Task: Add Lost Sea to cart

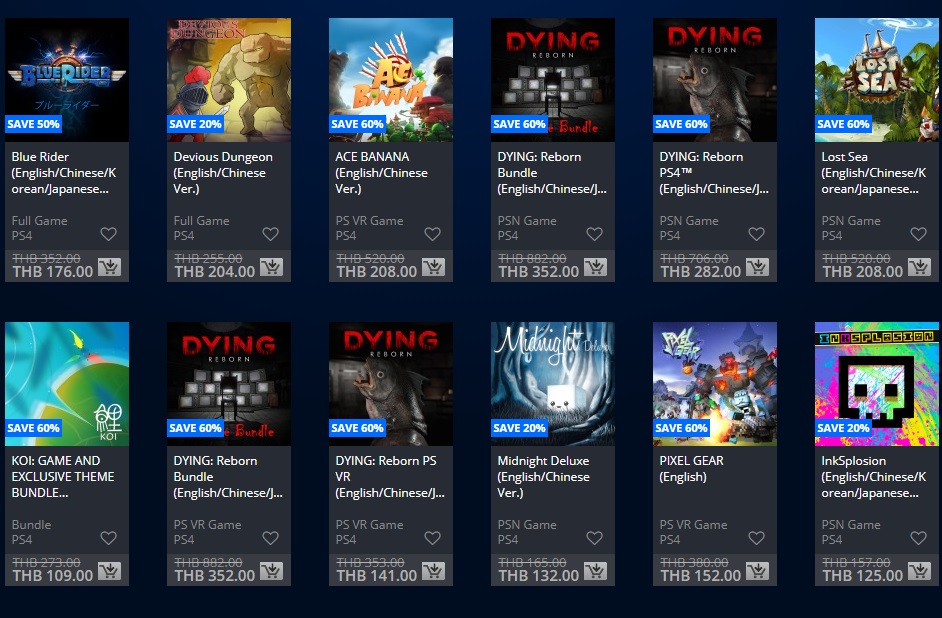Action: (919, 267)
